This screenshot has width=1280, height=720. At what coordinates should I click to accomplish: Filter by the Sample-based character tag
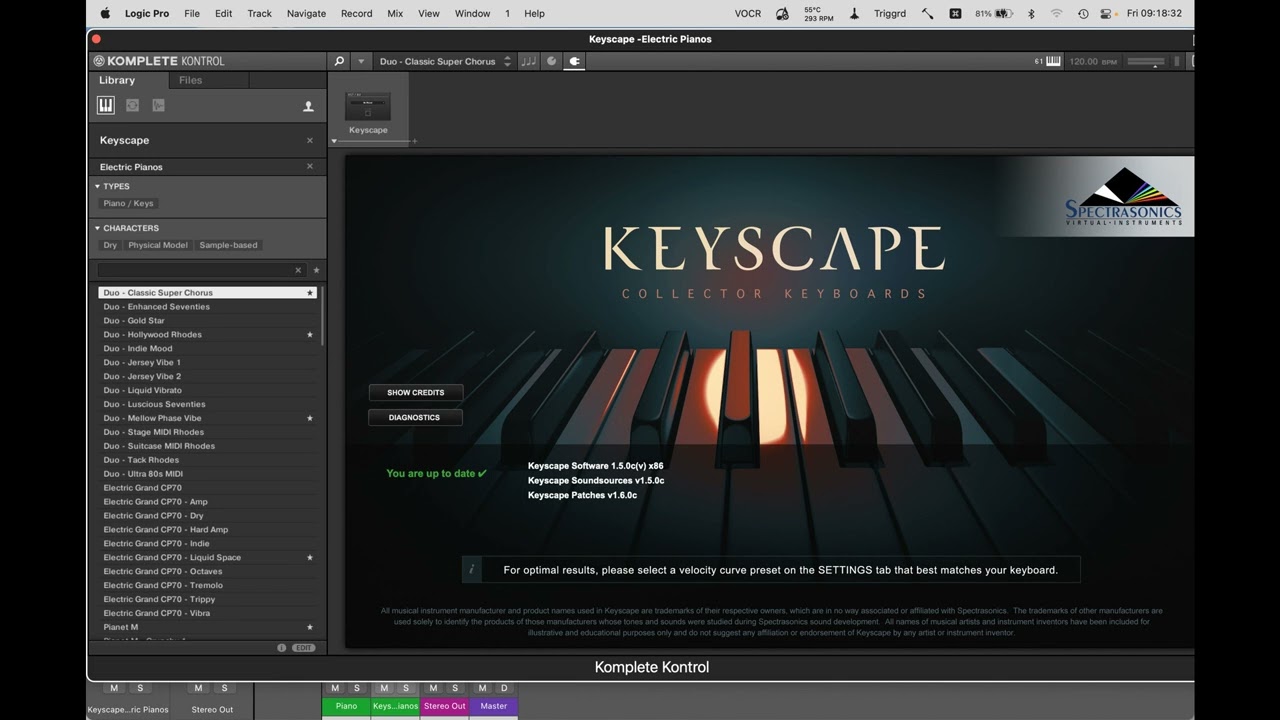[228, 245]
